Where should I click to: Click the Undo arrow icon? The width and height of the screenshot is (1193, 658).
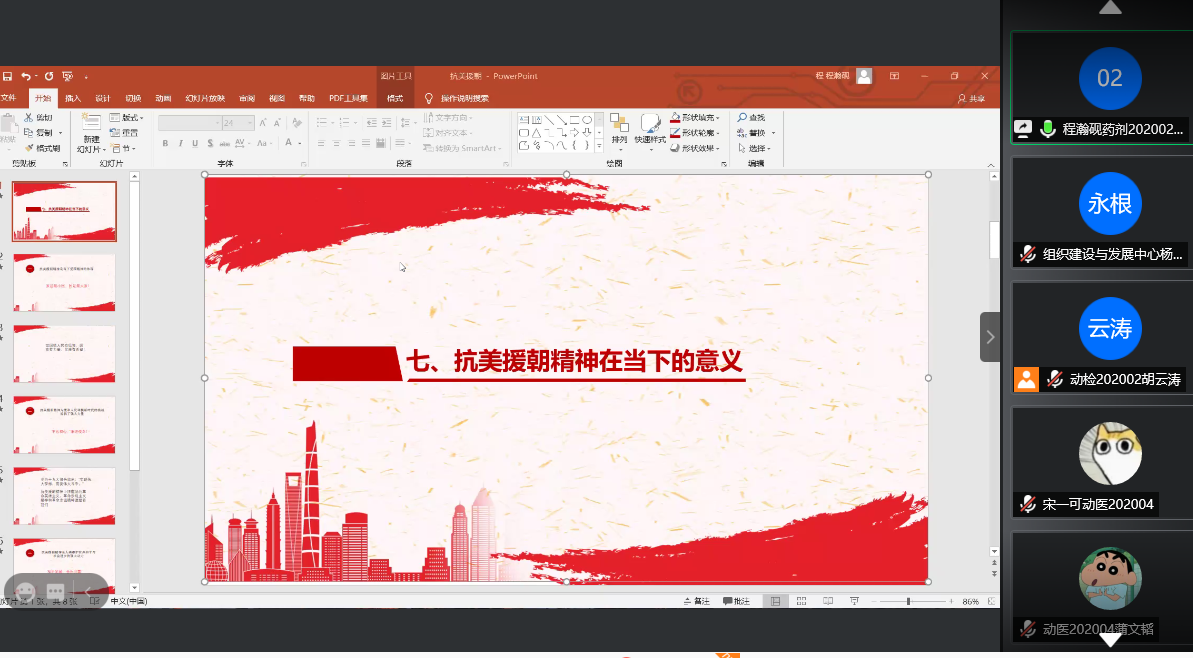pyautogui.click(x=26, y=76)
